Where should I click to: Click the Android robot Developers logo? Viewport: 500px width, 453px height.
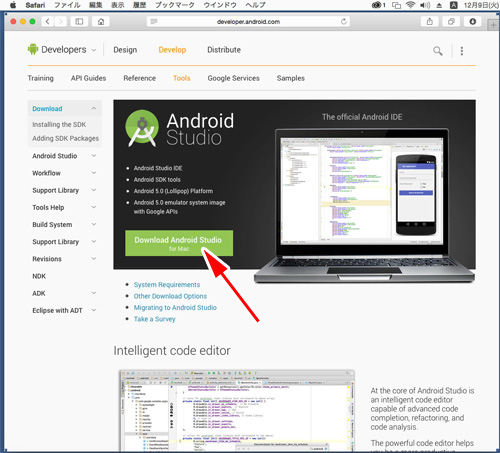click(x=33, y=49)
